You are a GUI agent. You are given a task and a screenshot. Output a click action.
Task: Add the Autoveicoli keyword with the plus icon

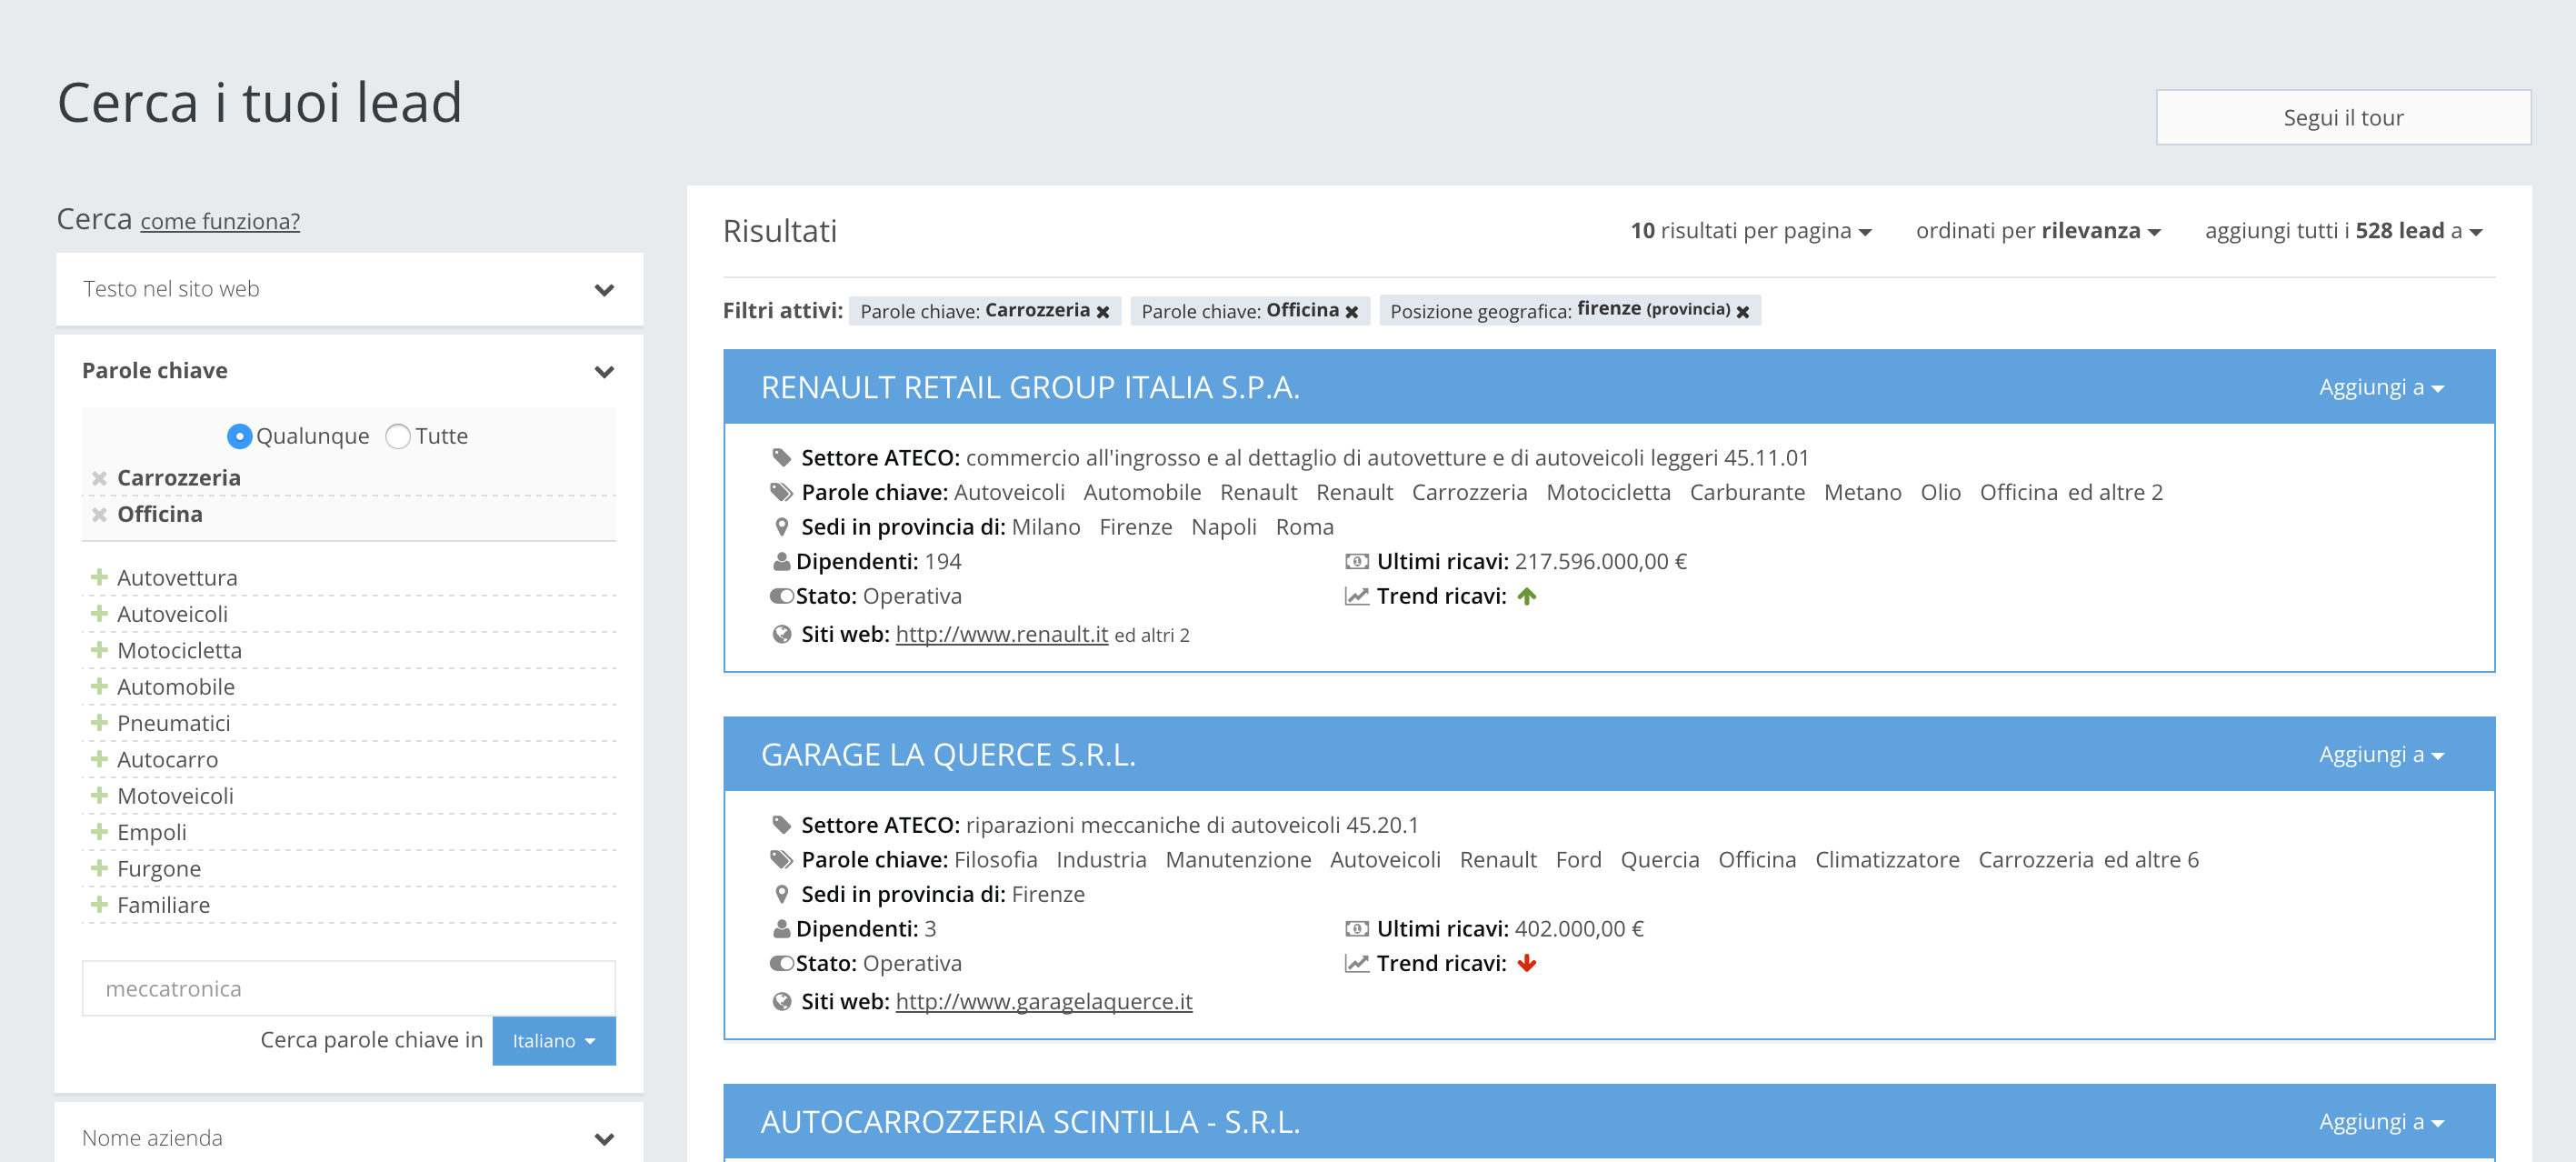(99, 613)
